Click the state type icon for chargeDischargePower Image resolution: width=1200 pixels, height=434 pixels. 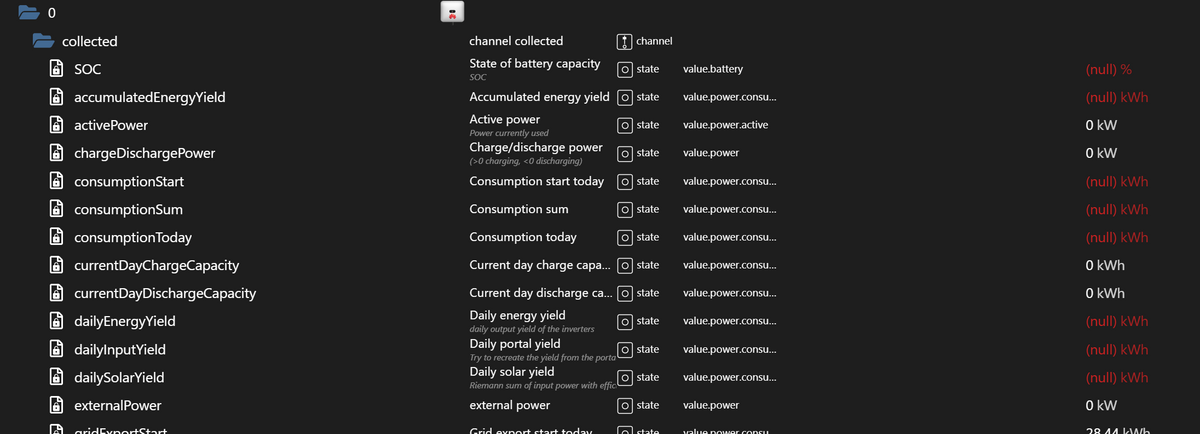point(625,153)
